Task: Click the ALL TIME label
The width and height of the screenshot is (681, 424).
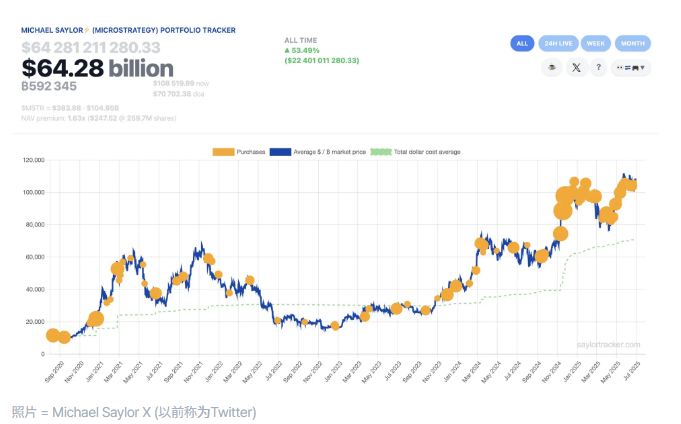Action: [301, 40]
